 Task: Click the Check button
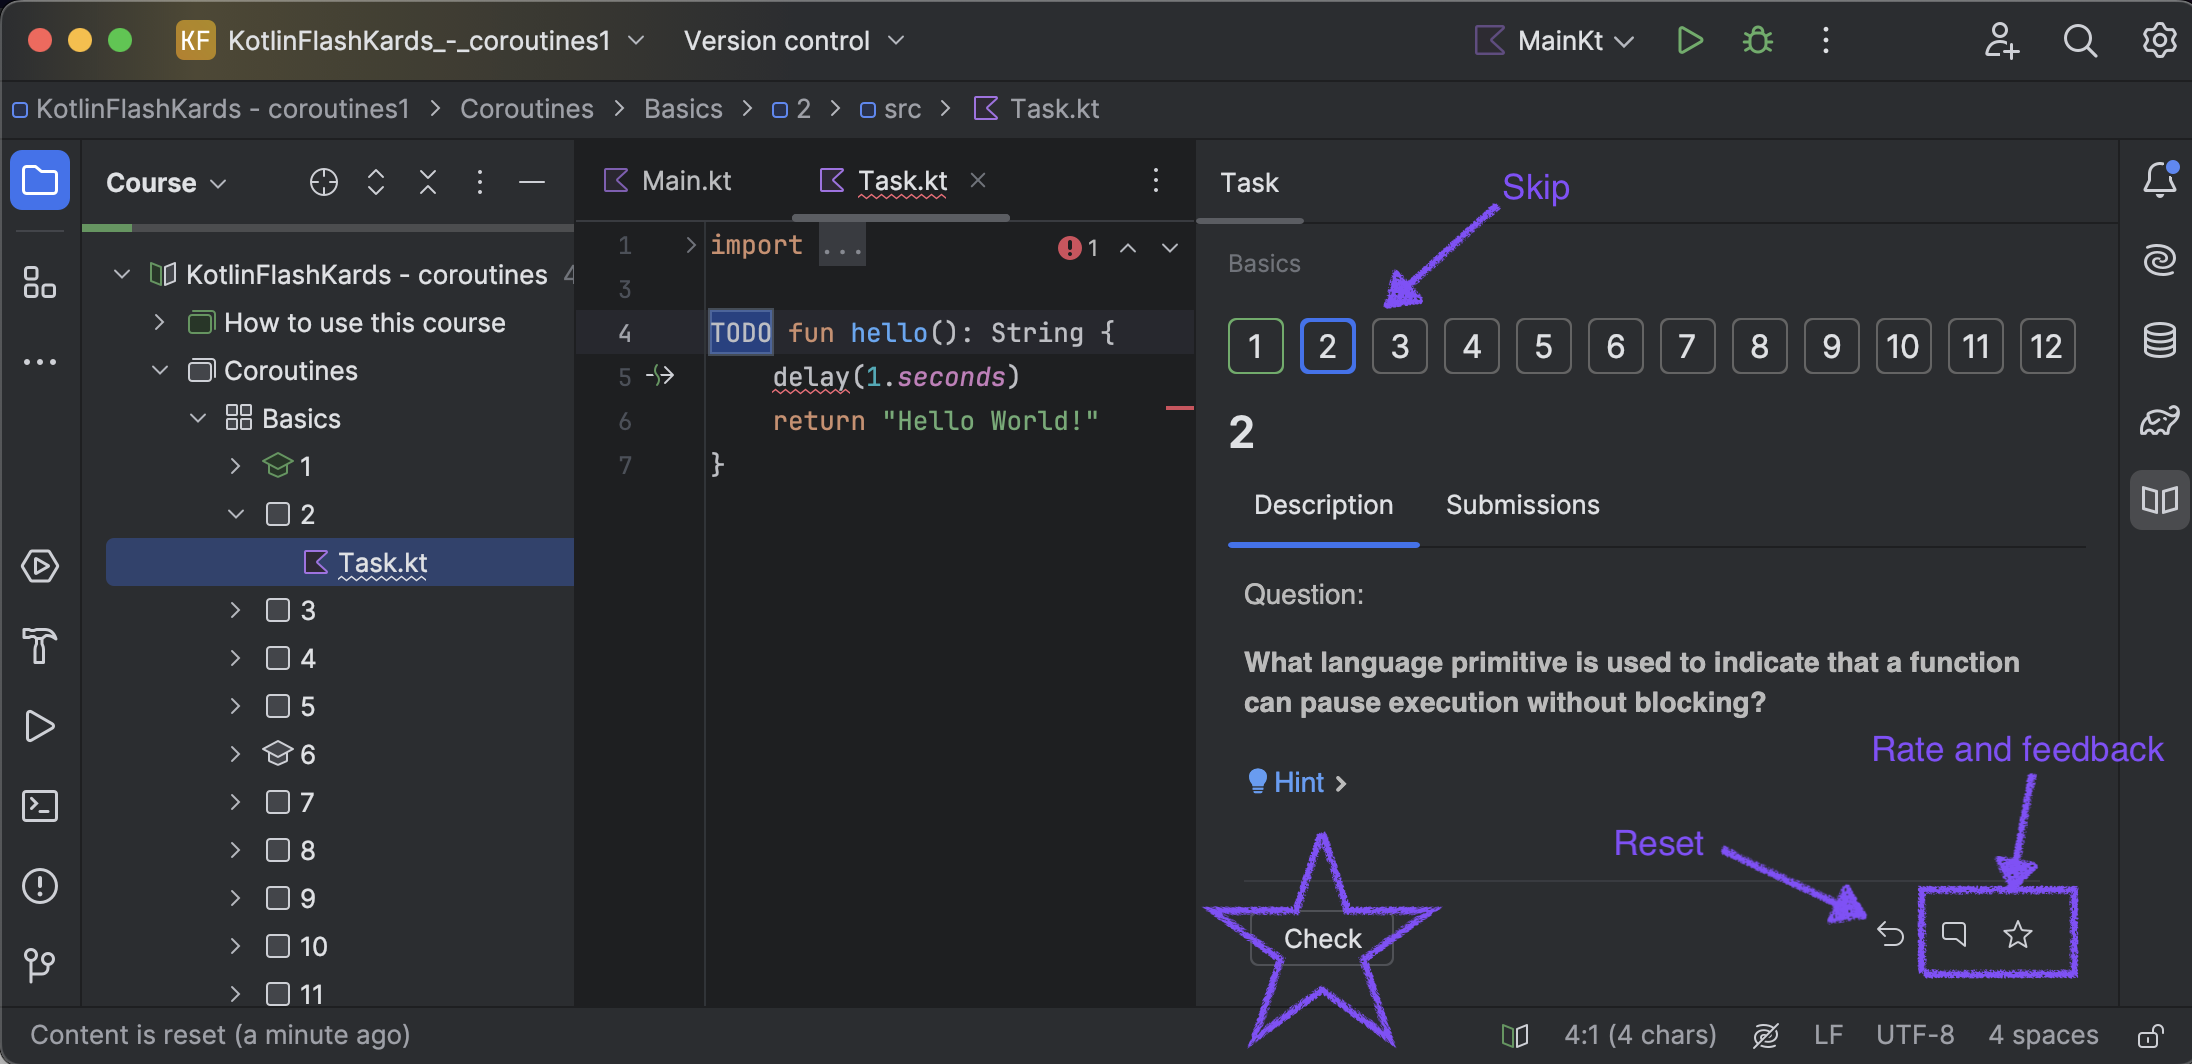coord(1322,938)
